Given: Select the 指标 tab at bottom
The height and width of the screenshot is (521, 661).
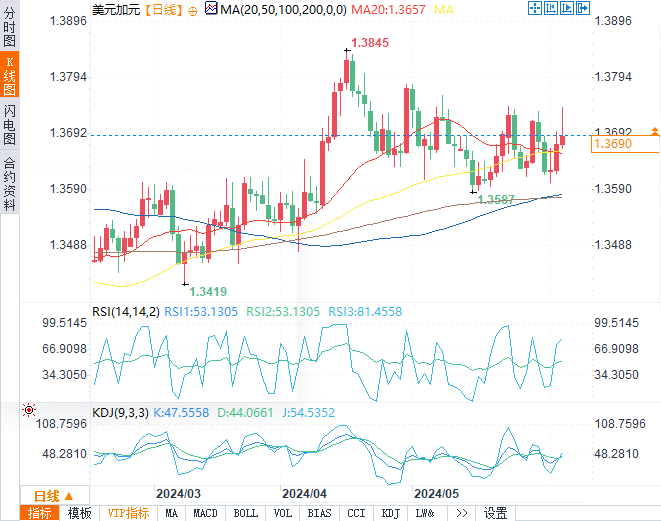Looking at the screenshot, I should [39, 513].
